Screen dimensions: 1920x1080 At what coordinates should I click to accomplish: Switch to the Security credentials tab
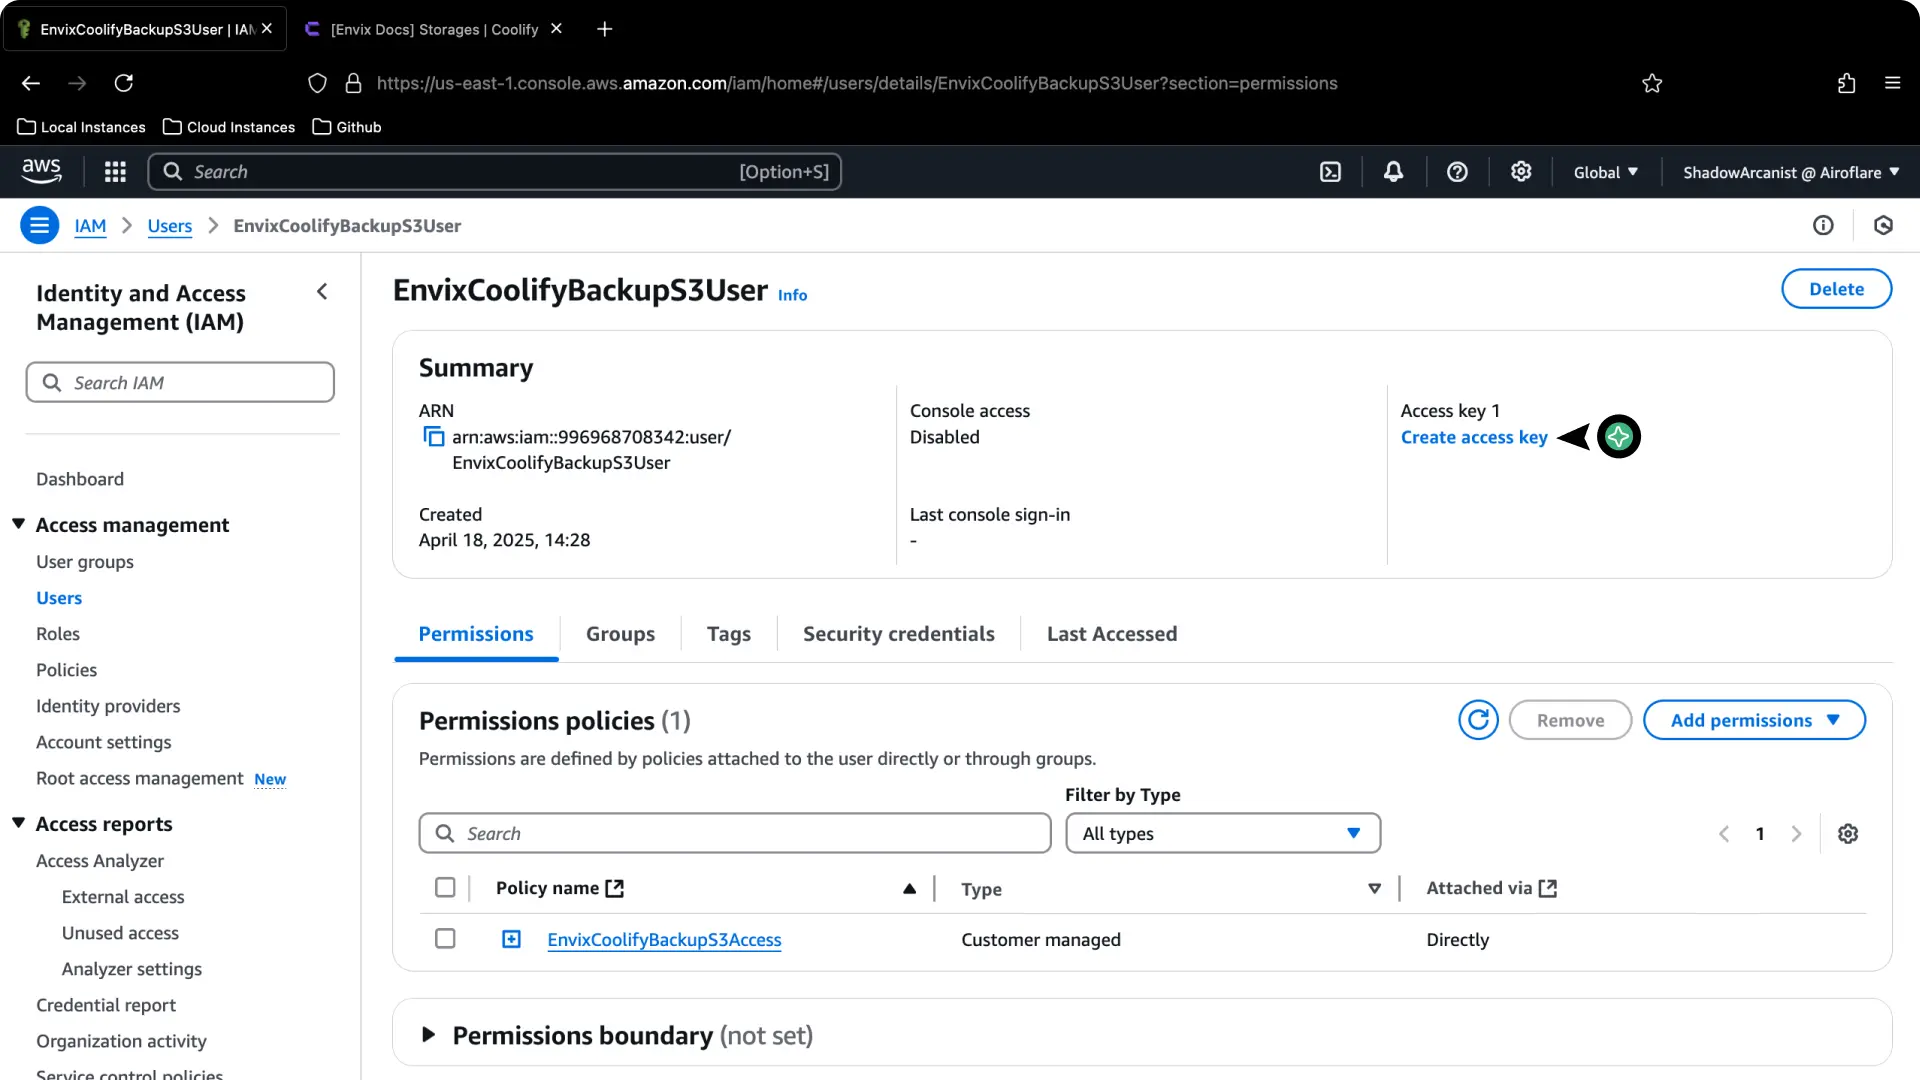(x=898, y=633)
